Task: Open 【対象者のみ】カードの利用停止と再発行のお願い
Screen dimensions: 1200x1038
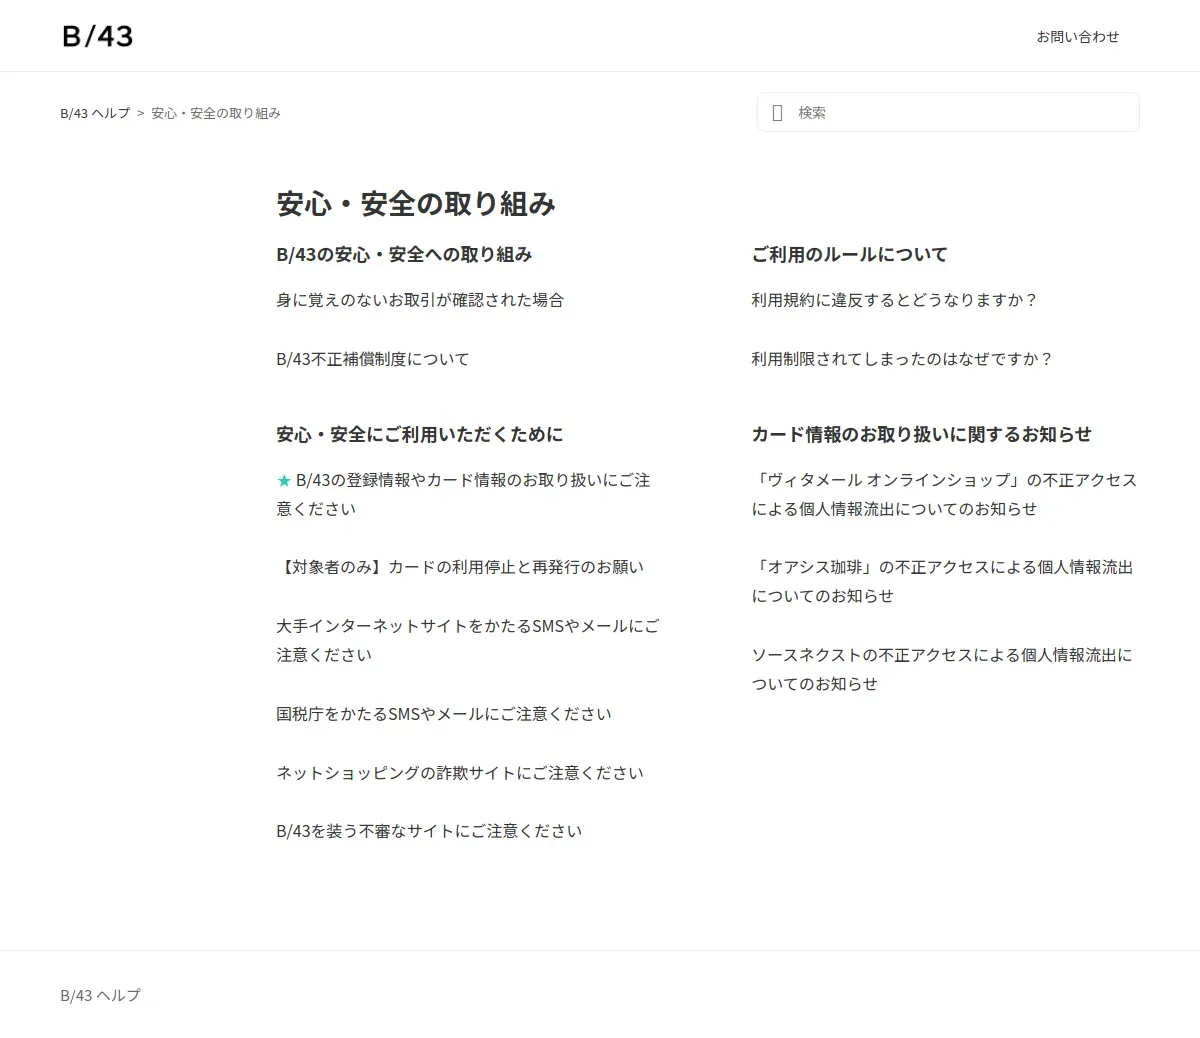Action: coord(460,567)
